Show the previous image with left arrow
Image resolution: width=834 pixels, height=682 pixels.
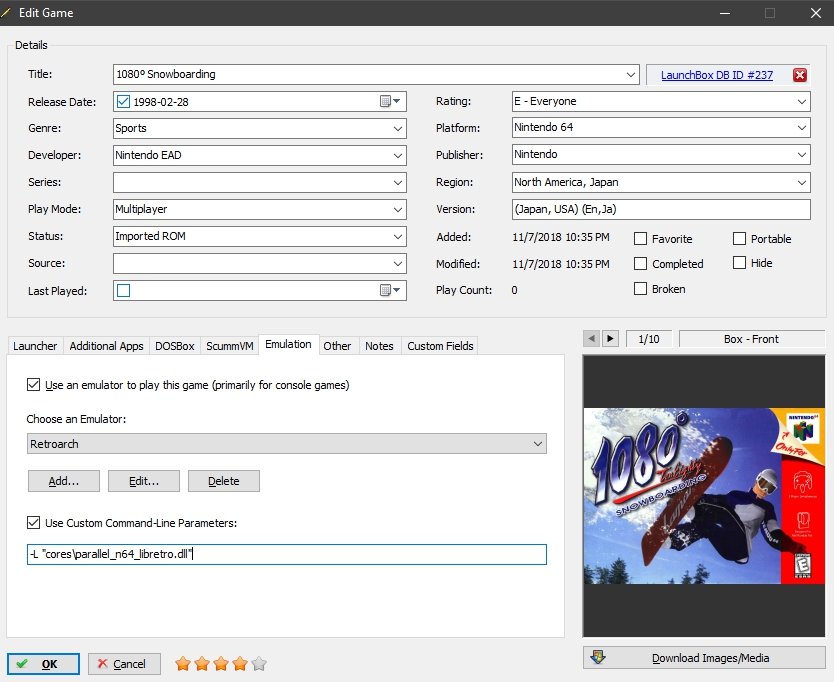coord(591,338)
